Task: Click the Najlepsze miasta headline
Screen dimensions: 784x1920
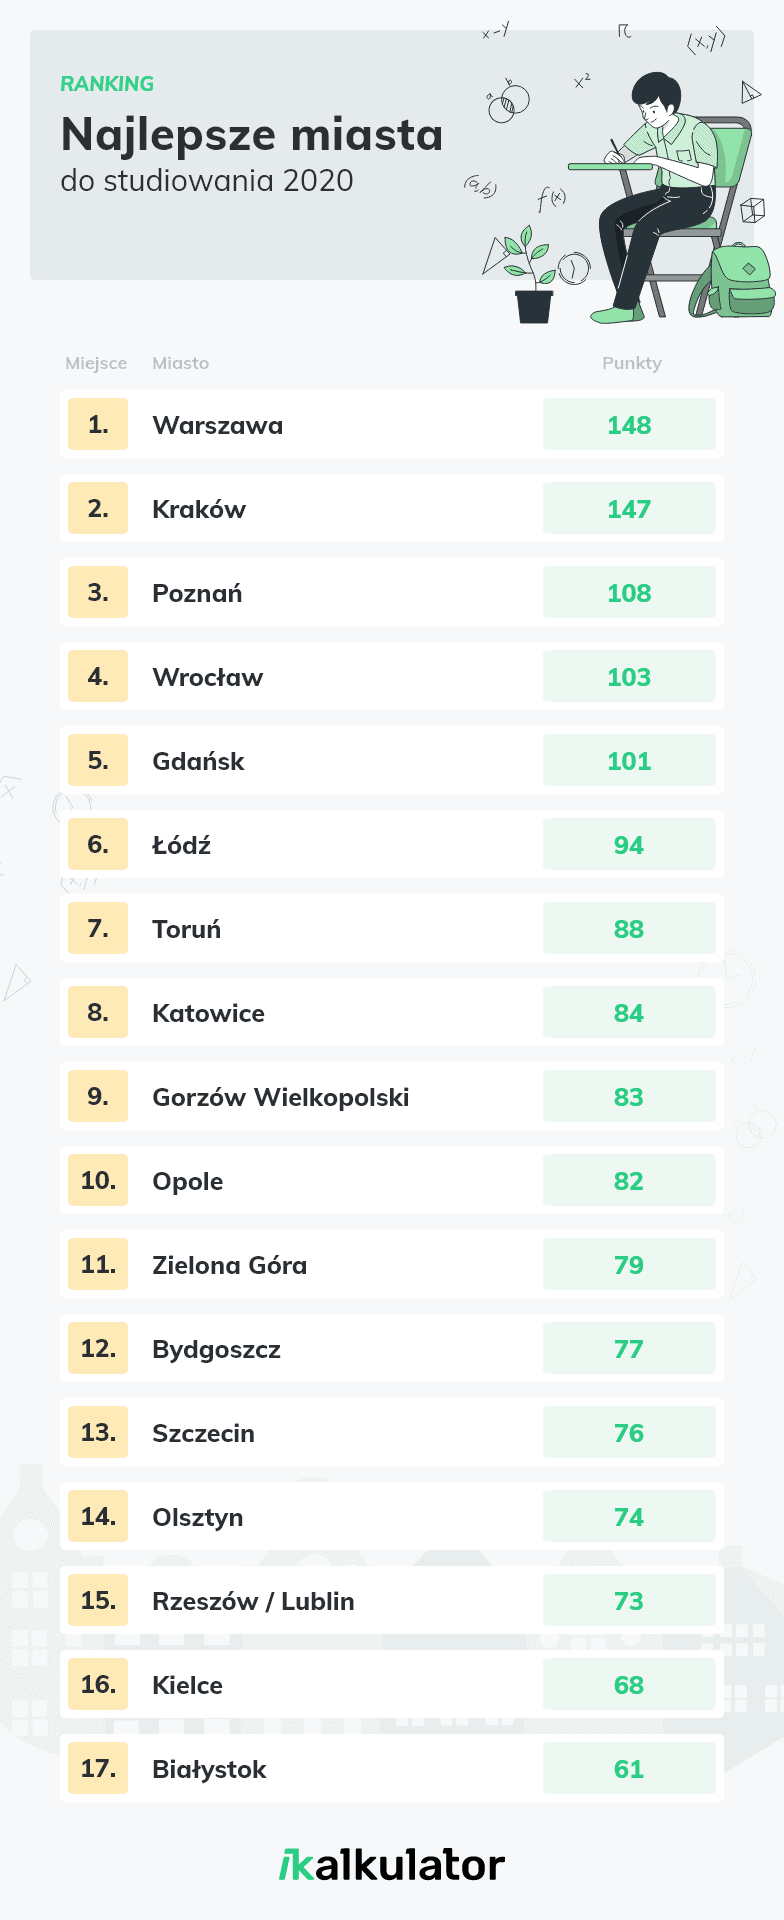Action: [x=252, y=134]
